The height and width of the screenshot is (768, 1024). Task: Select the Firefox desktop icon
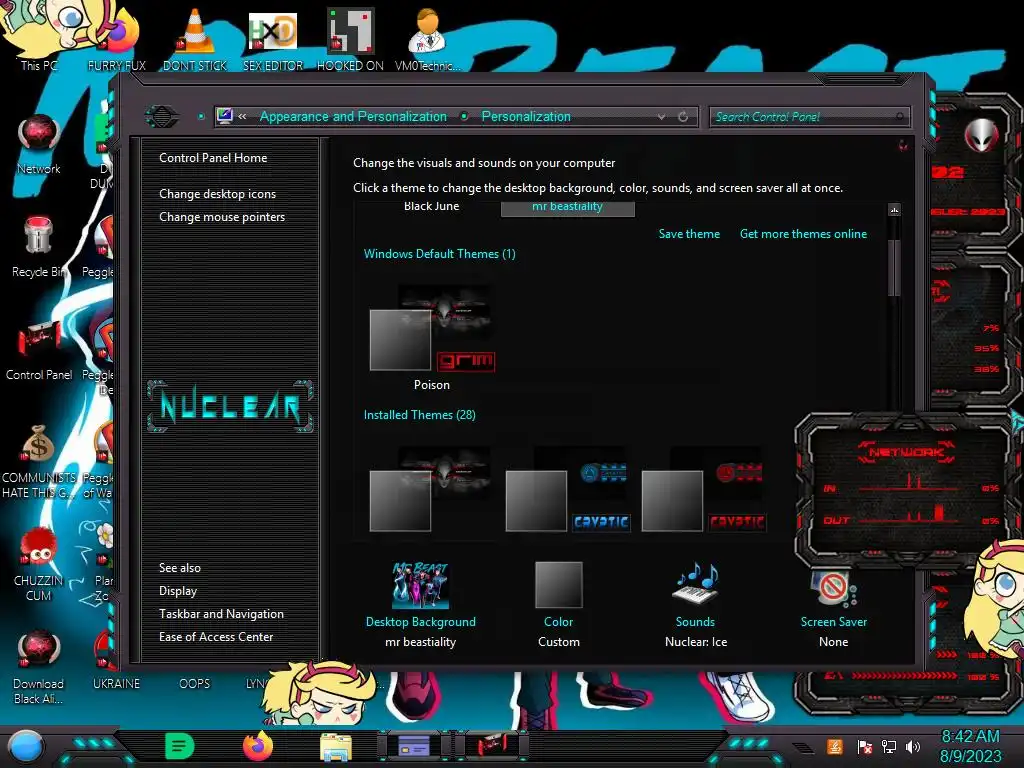click(117, 39)
